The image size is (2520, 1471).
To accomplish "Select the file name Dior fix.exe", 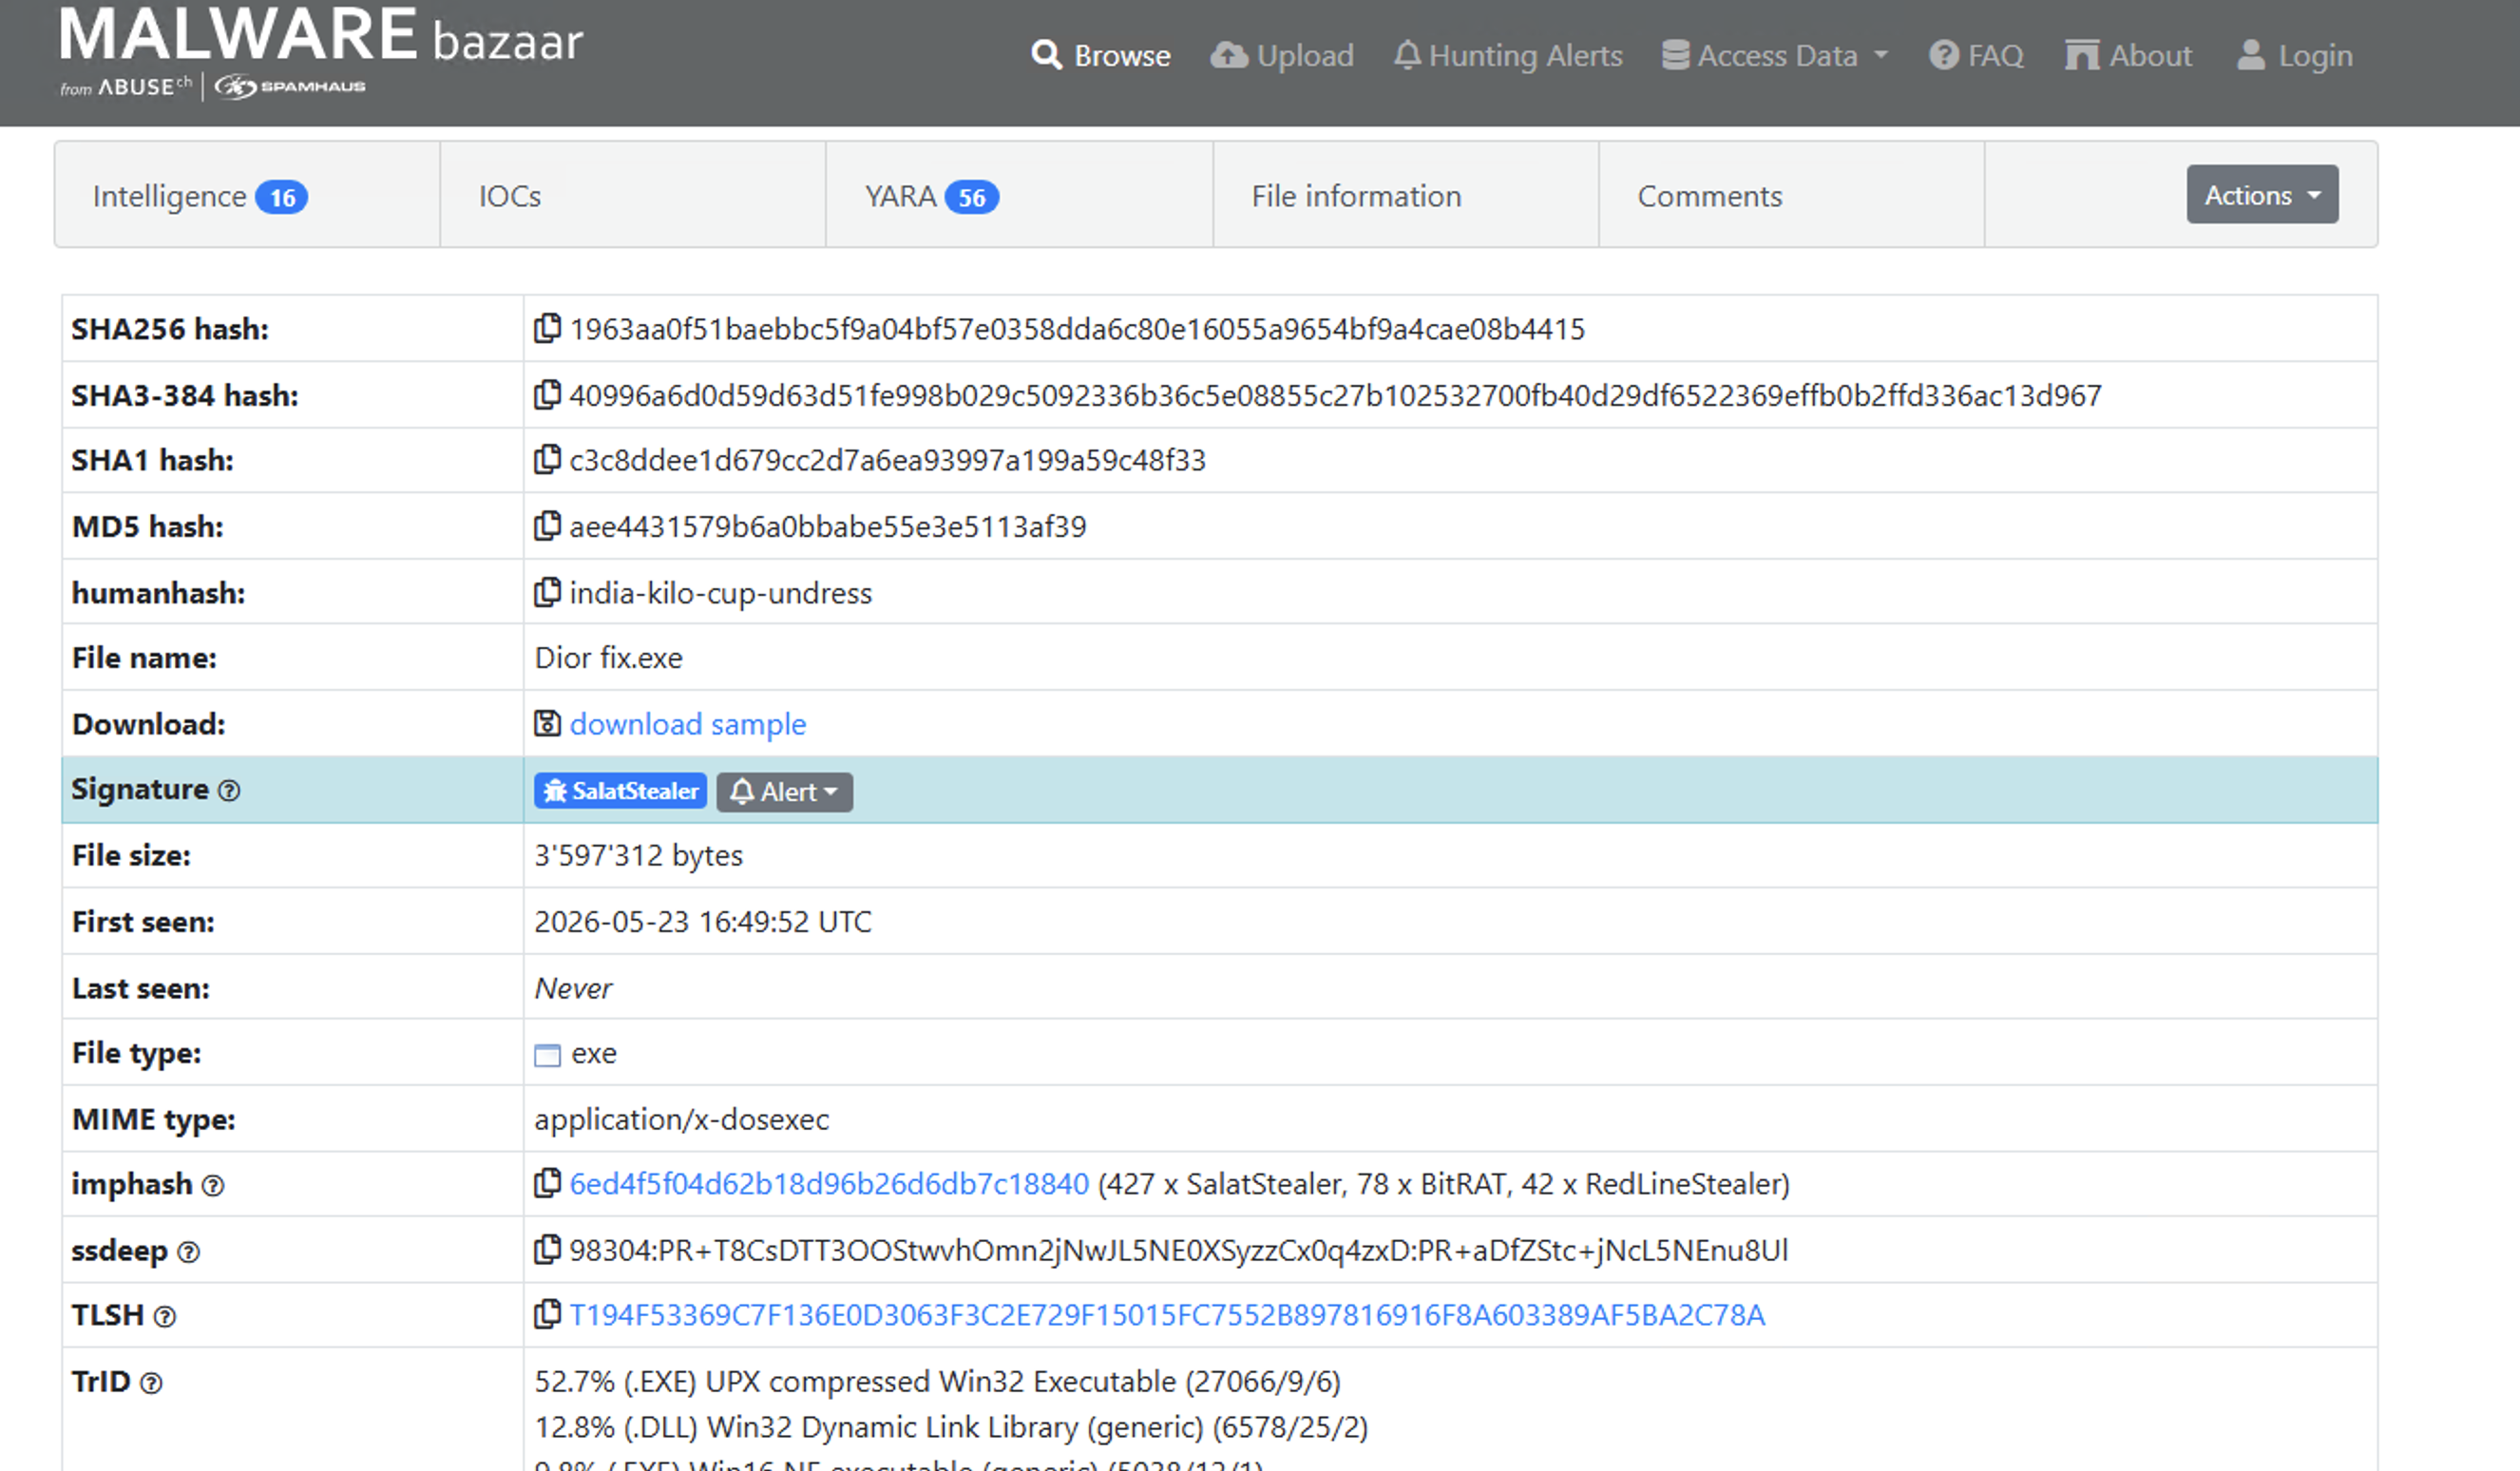I will [x=608, y=658].
